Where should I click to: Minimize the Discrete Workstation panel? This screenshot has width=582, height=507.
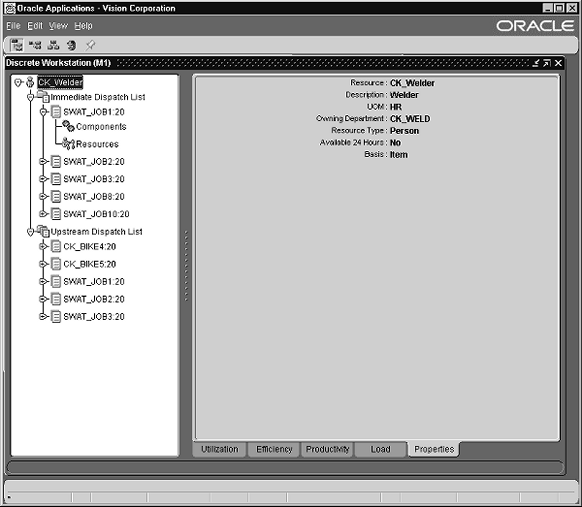click(536, 63)
